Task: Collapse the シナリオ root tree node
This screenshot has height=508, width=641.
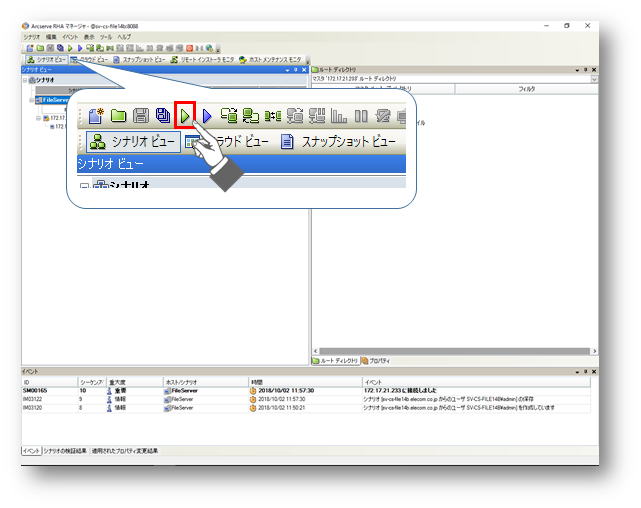Action: pyautogui.click(x=25, y=80)
